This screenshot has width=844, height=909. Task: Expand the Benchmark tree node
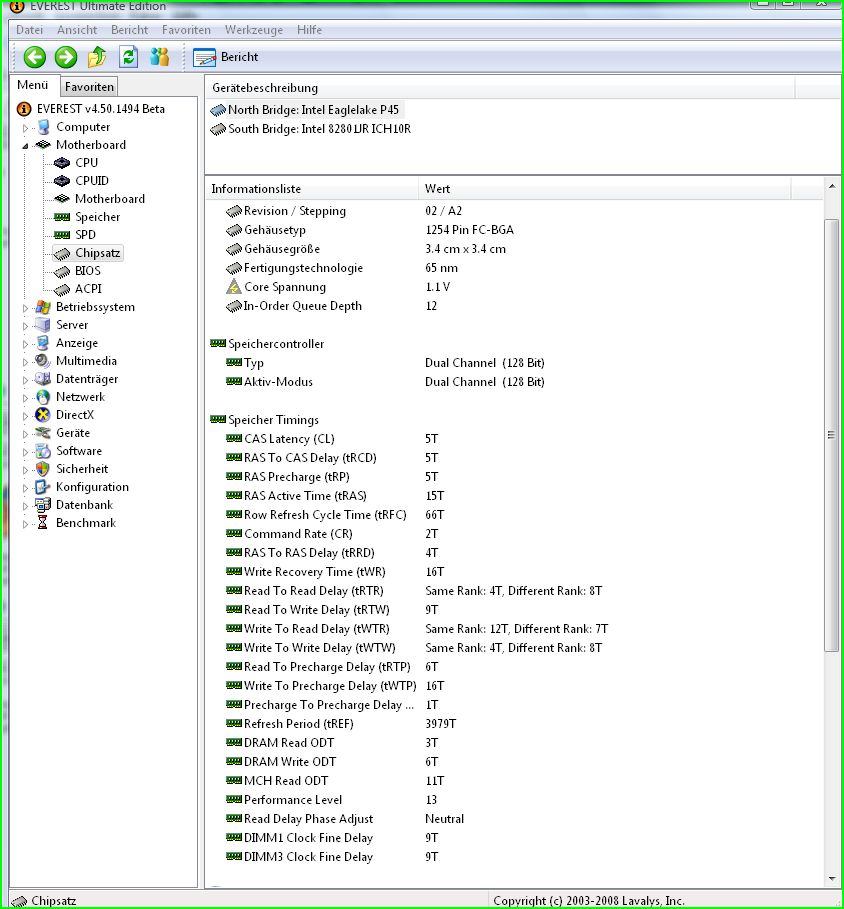[x=25, y=523]
